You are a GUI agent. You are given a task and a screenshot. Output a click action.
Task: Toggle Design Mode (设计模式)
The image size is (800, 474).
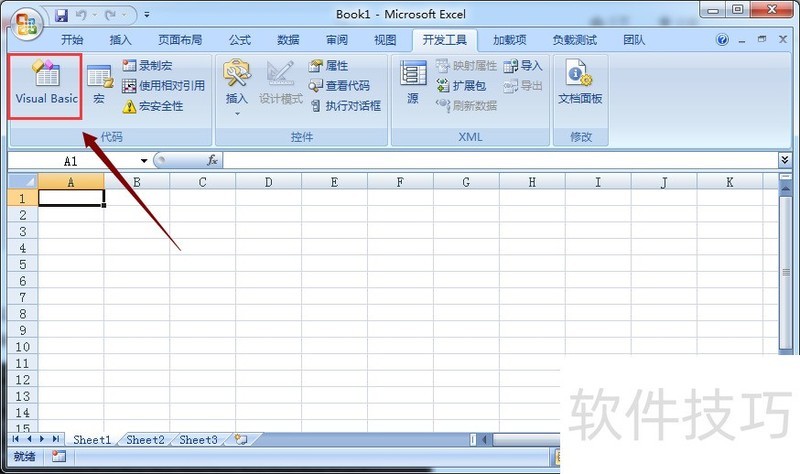281,84
